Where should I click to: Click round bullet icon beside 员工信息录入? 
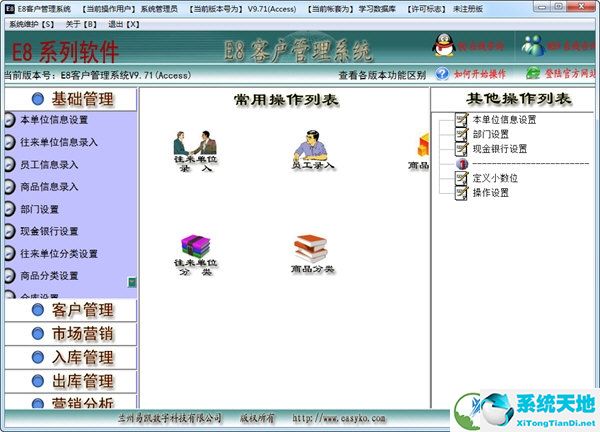click(x=9, y=165)
